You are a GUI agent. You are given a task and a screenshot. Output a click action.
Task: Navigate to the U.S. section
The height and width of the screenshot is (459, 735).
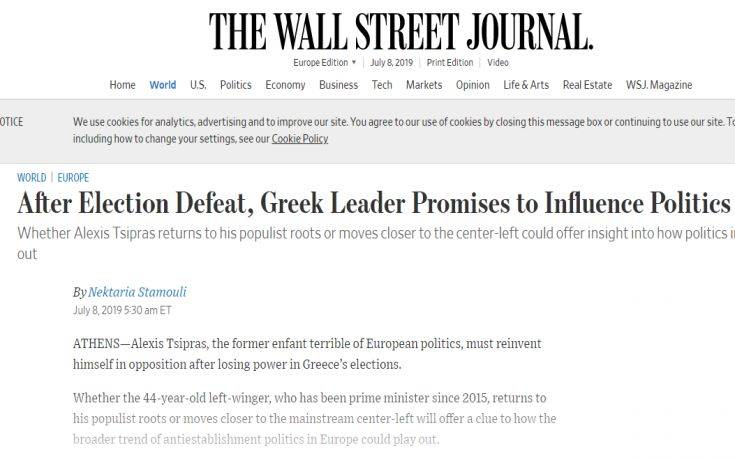[x=198, y=85]
